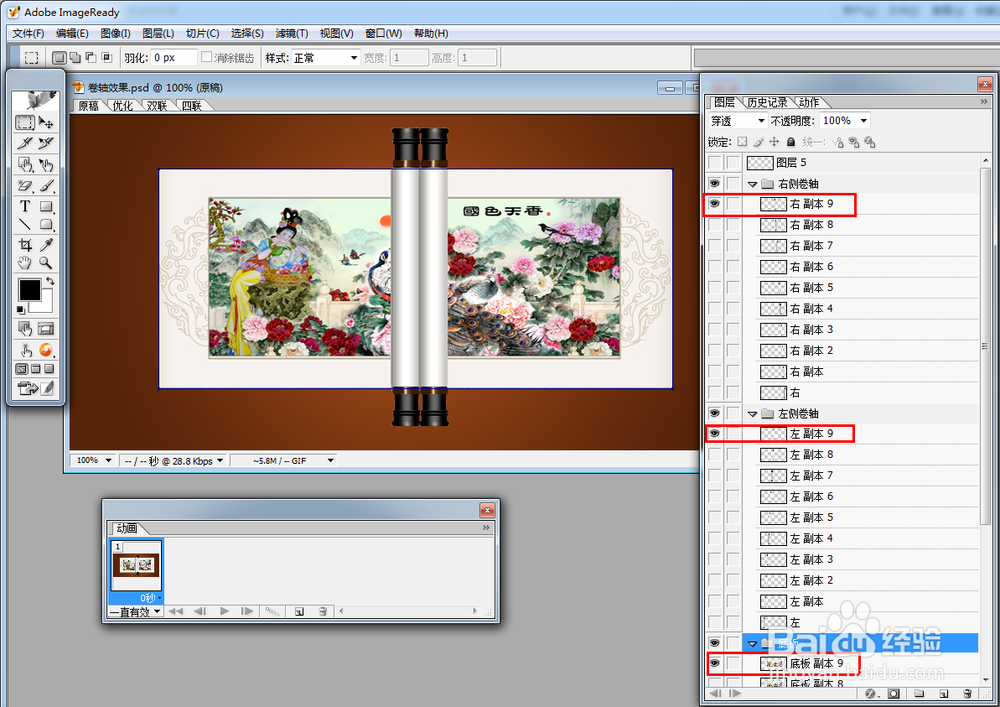Click the foreground black color swatch

tap(27, 288)
